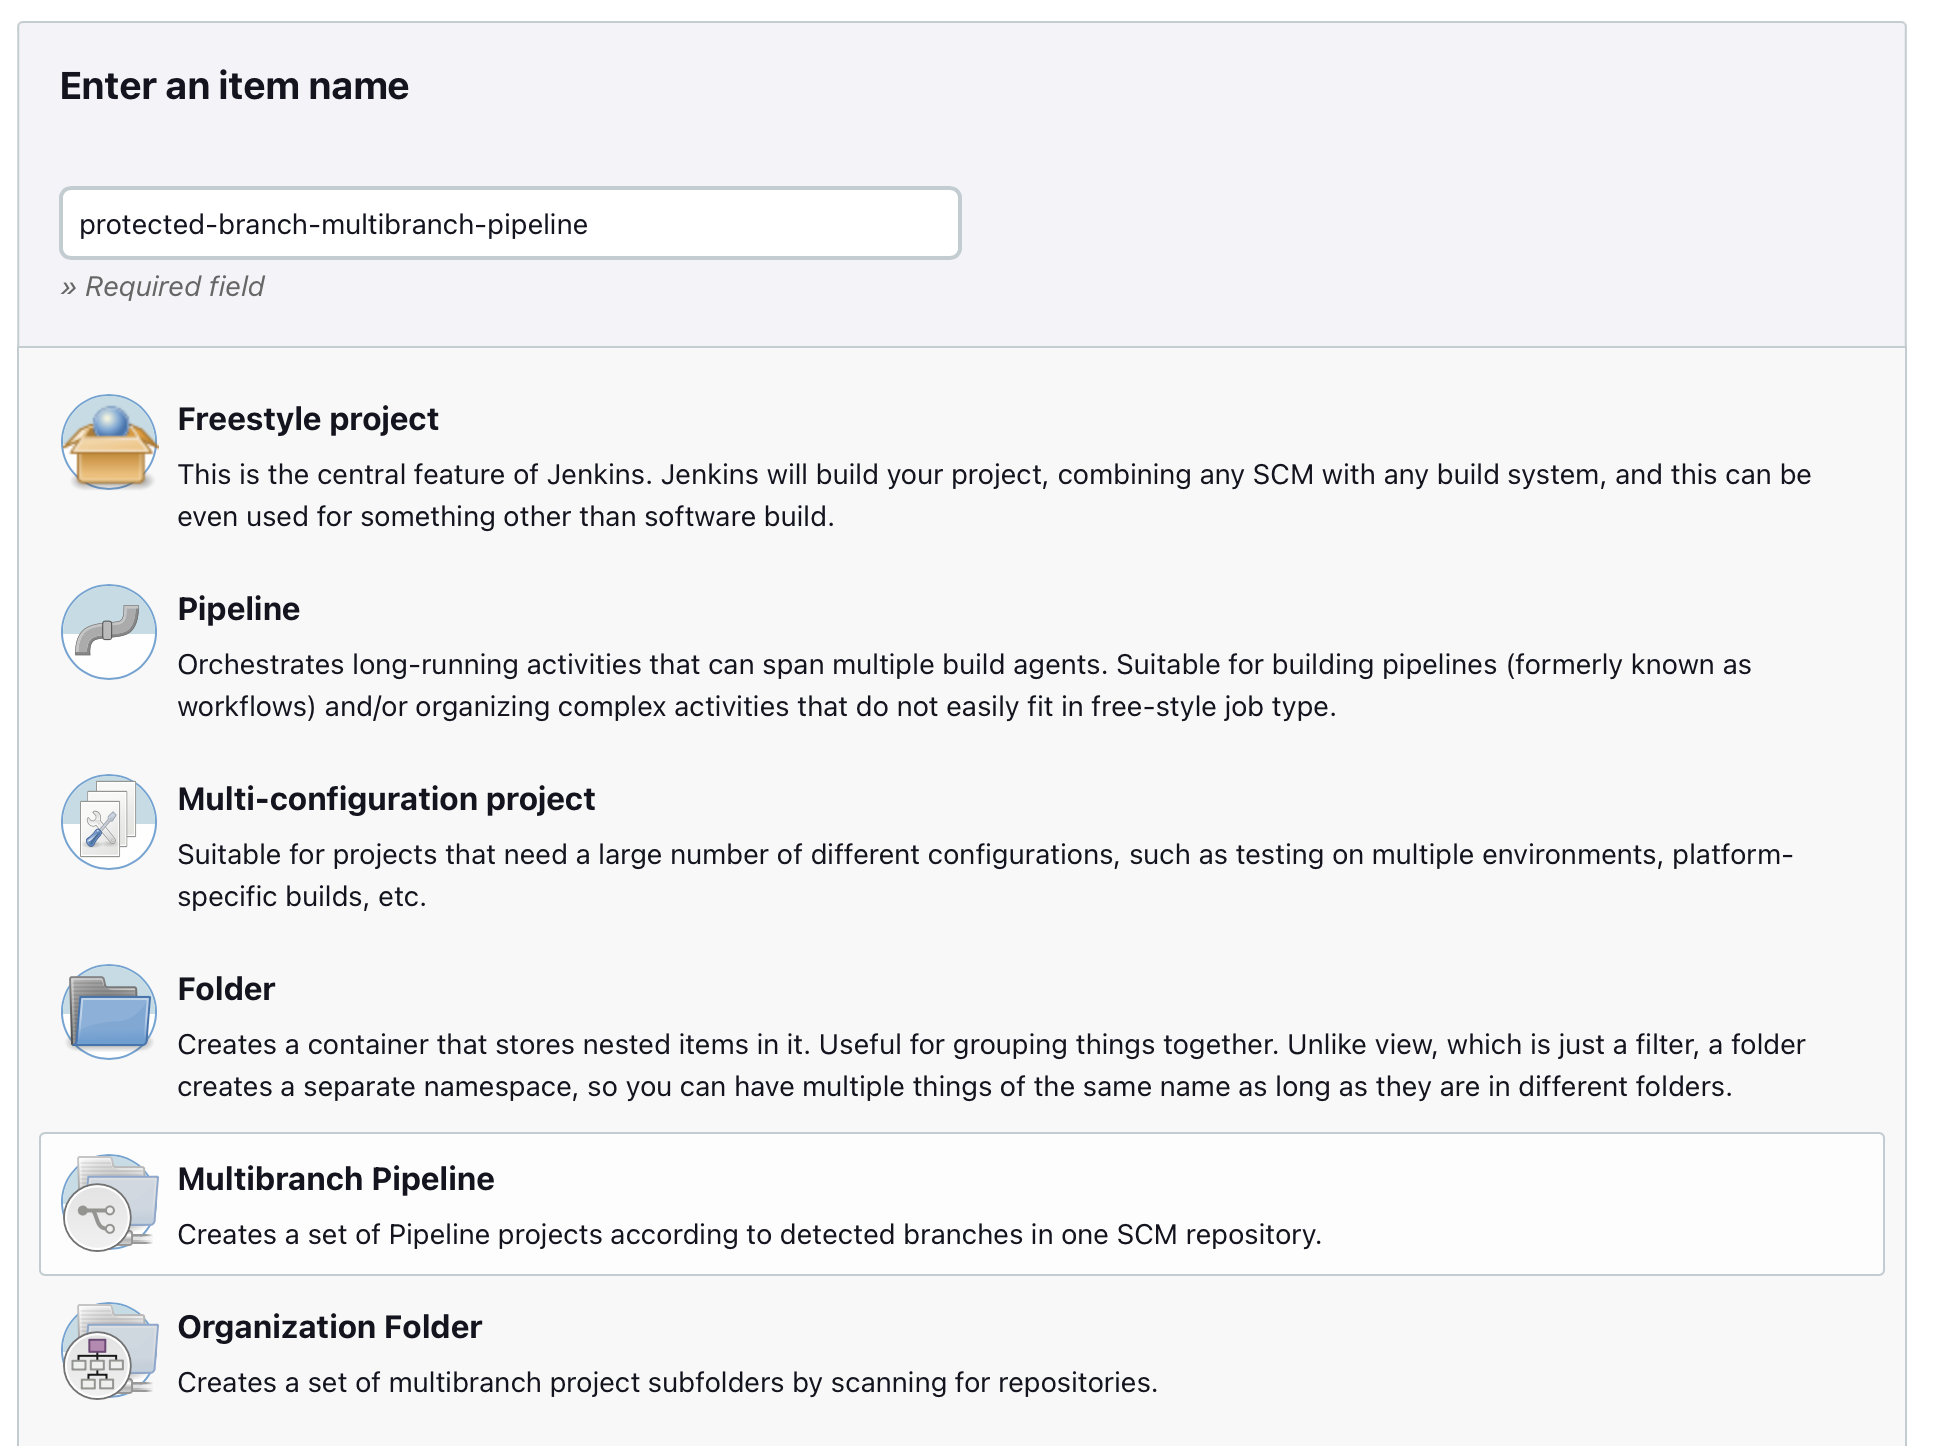Click the Multi-configuration project tools icon

coord(109,822)
